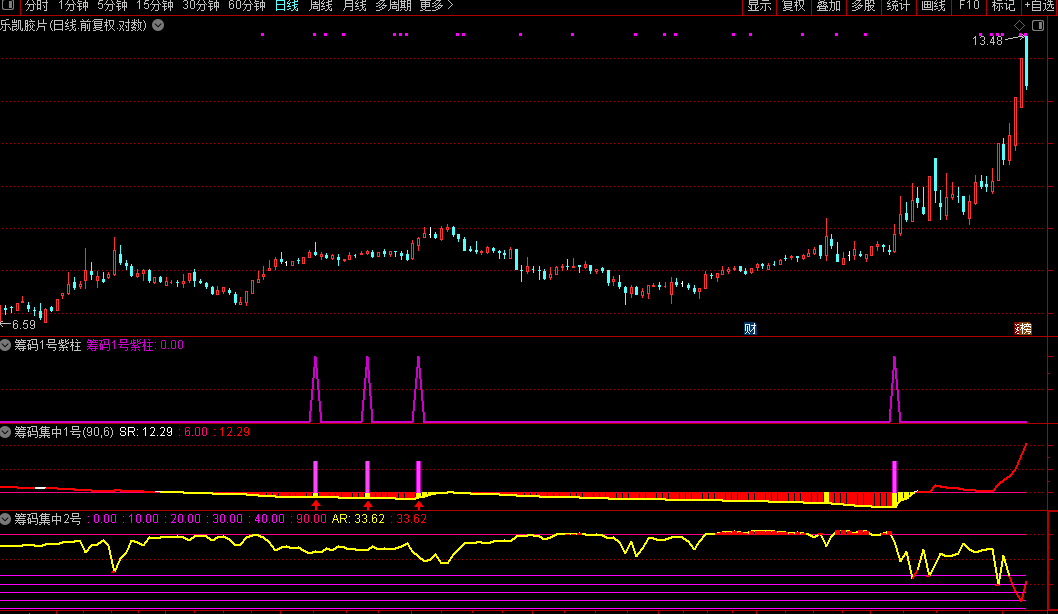Click F10 company info button
Viewport: 1058px width, 614px height.
[x=969, y=6]
